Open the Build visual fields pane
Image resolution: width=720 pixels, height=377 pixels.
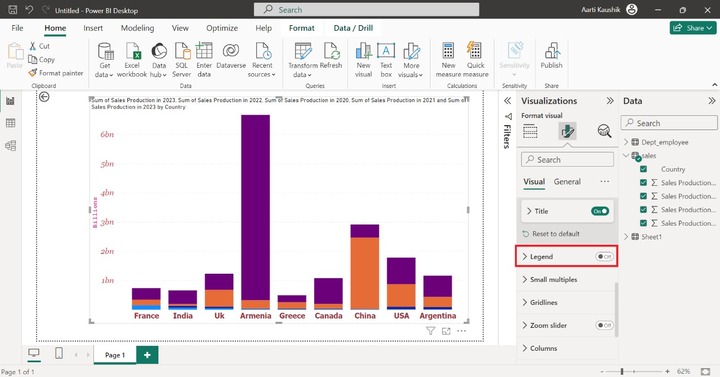(530, 131)
